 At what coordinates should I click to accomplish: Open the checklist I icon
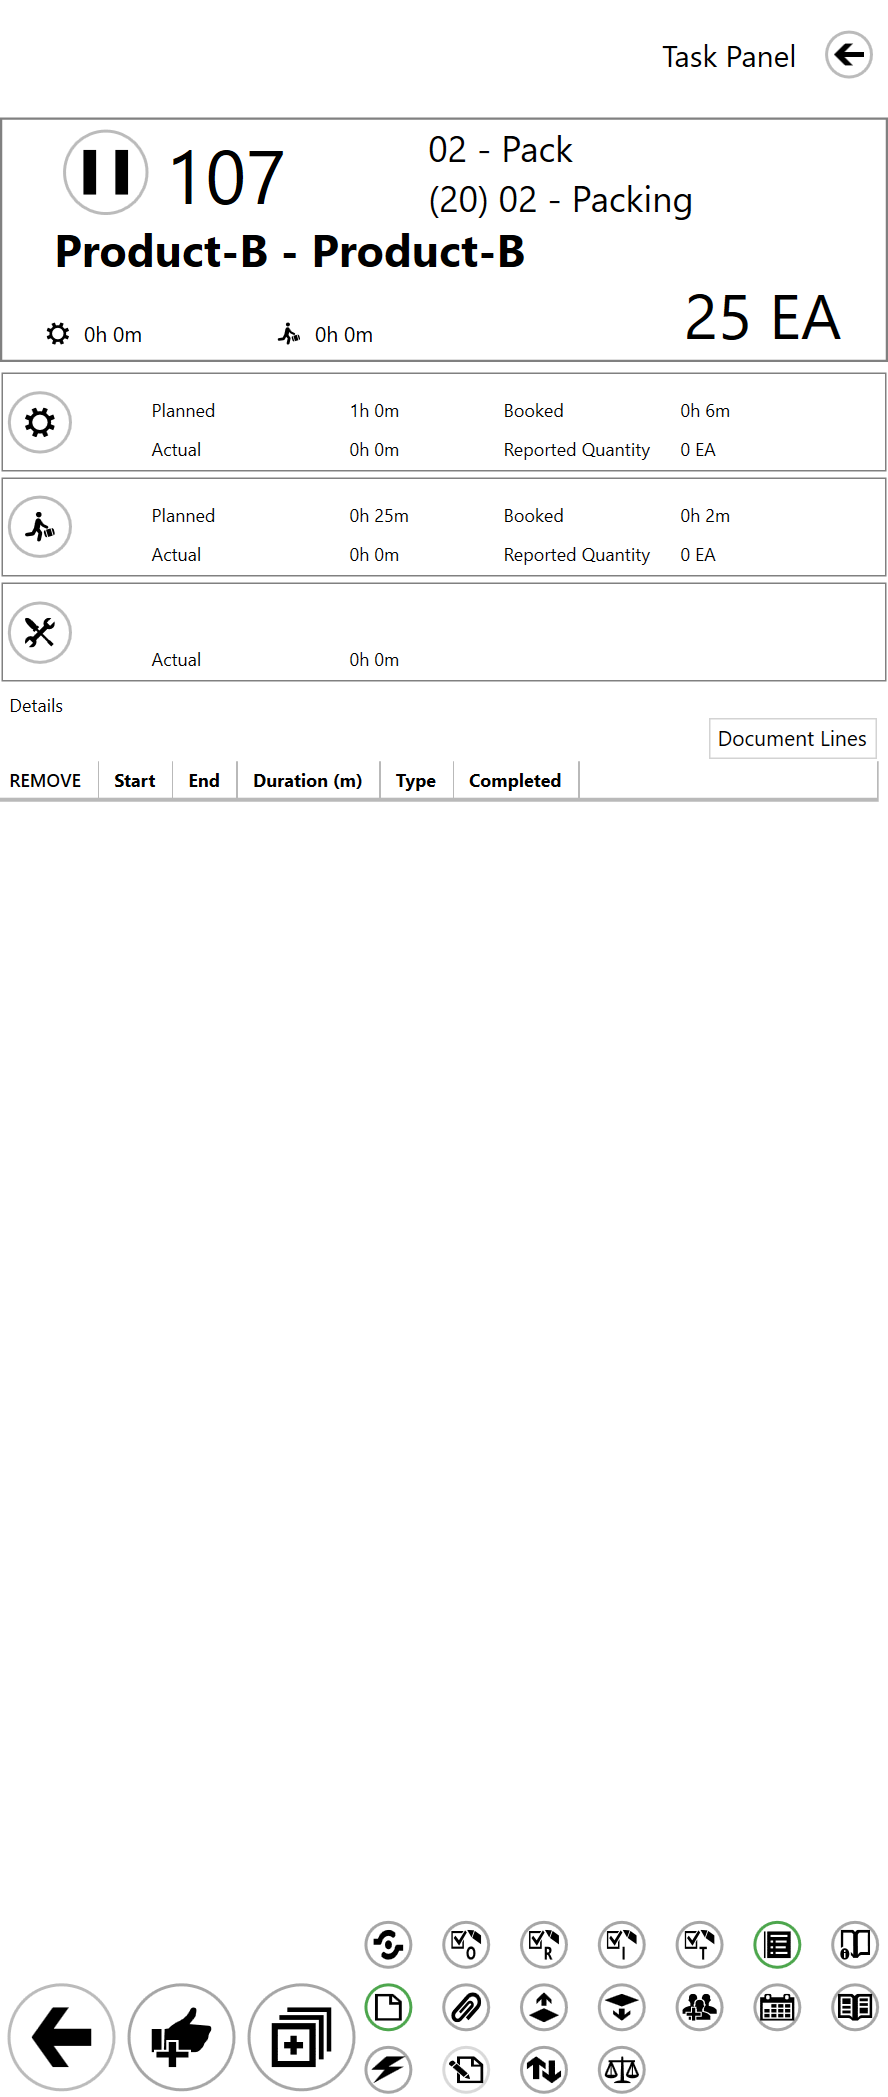click(x=622, y=1945)
